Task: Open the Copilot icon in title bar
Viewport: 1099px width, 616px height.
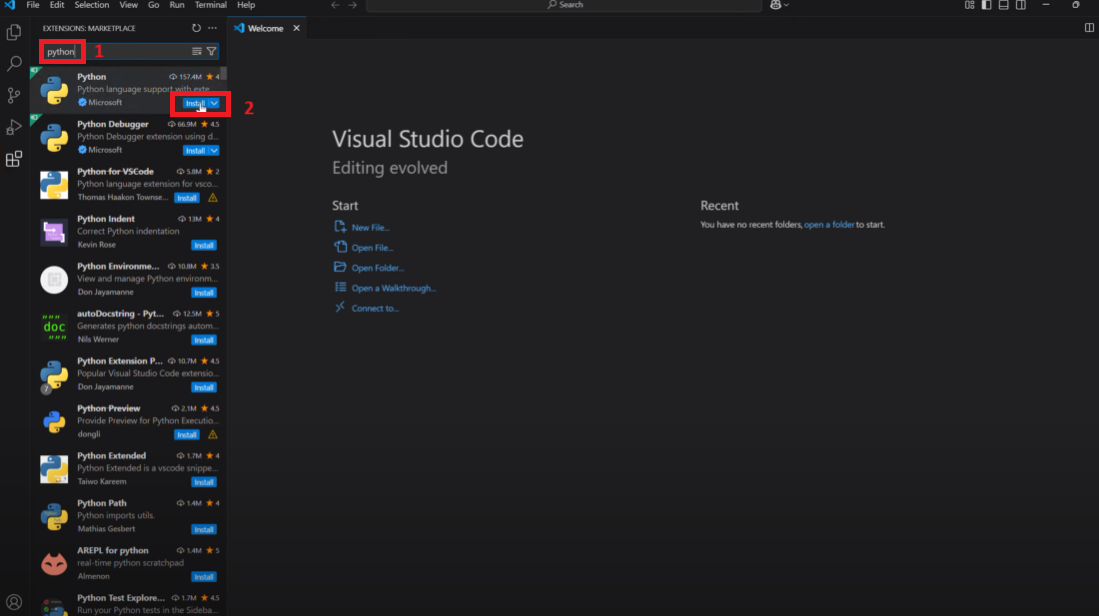Action: (775, 5)
